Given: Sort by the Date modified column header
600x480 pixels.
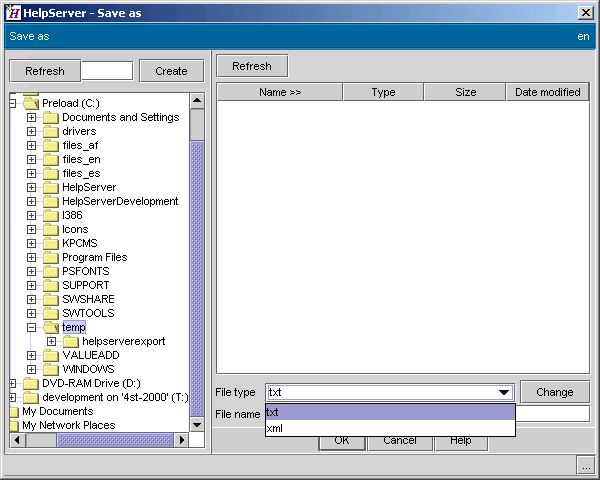Looking at the screenshot, I should coord(548,92).
